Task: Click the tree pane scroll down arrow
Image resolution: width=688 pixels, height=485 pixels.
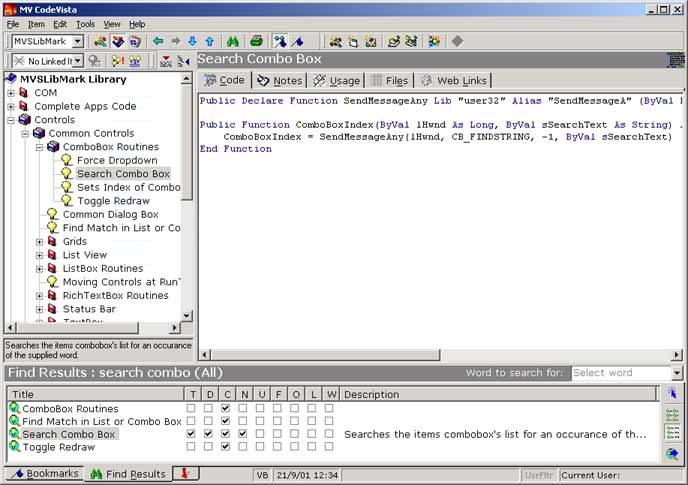Action: point(186,316)
